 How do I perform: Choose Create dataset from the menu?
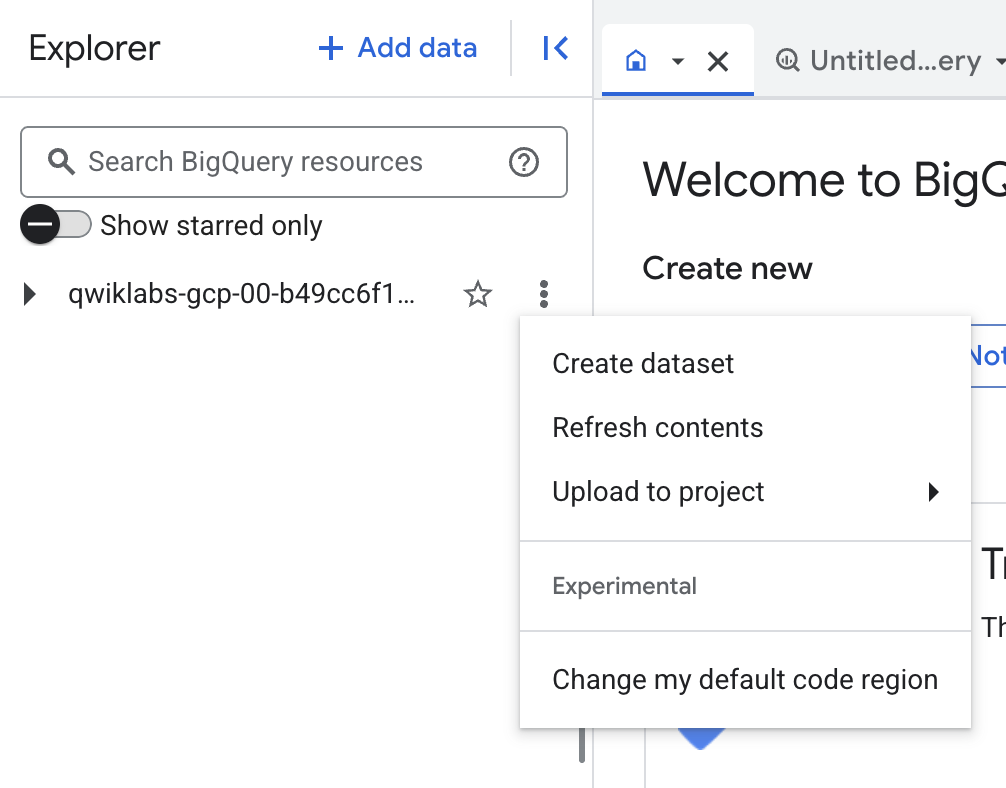745,364
